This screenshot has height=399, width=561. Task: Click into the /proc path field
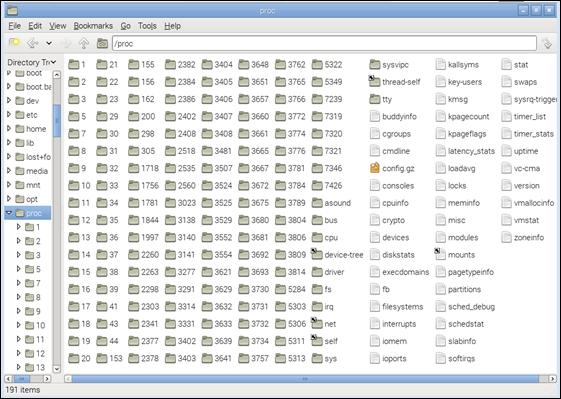324,44
